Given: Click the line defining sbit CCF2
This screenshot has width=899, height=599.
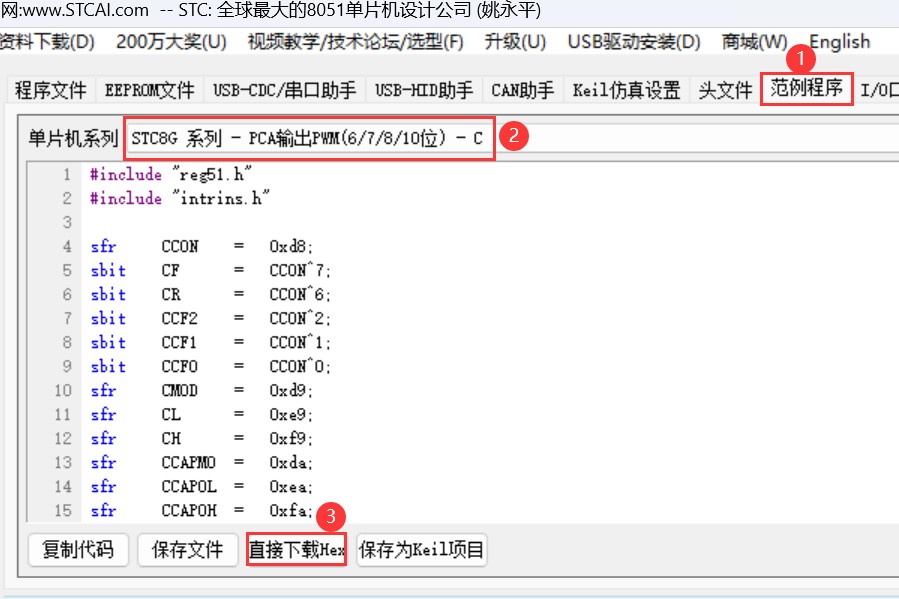Looking at the screenshot, I should point(210,318).
